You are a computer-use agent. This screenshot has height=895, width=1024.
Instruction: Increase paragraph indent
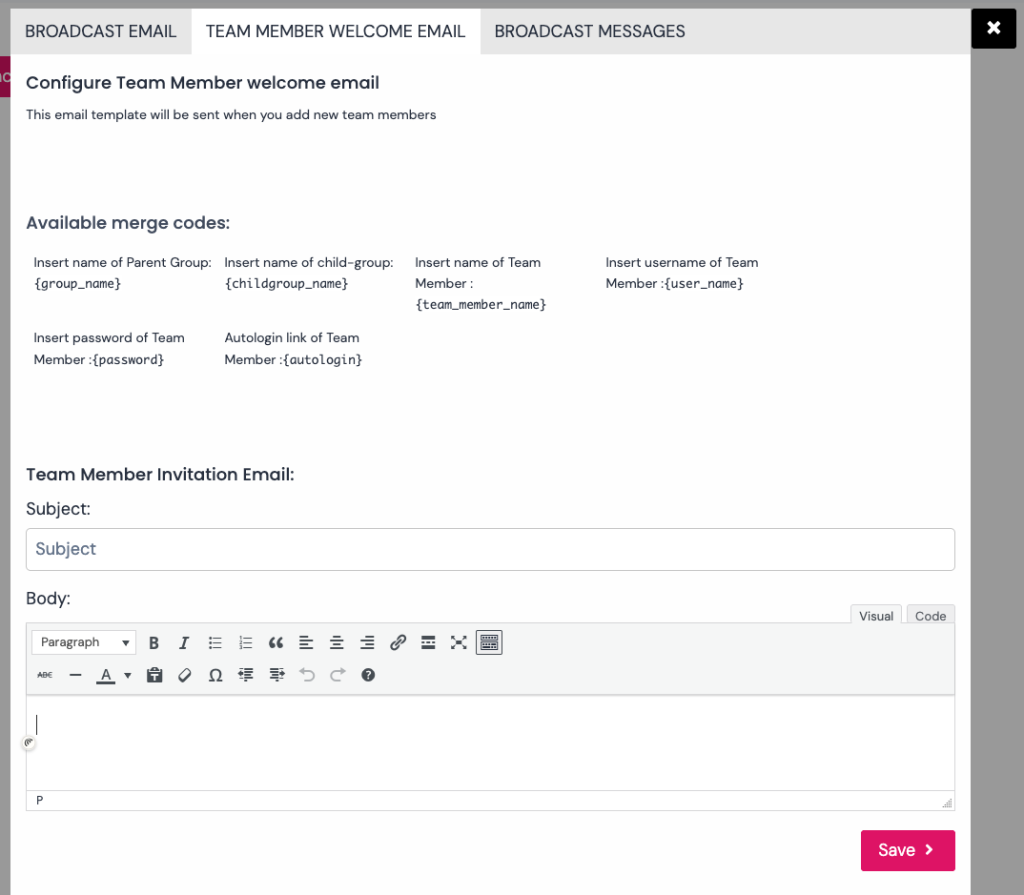tap(277, 675)
